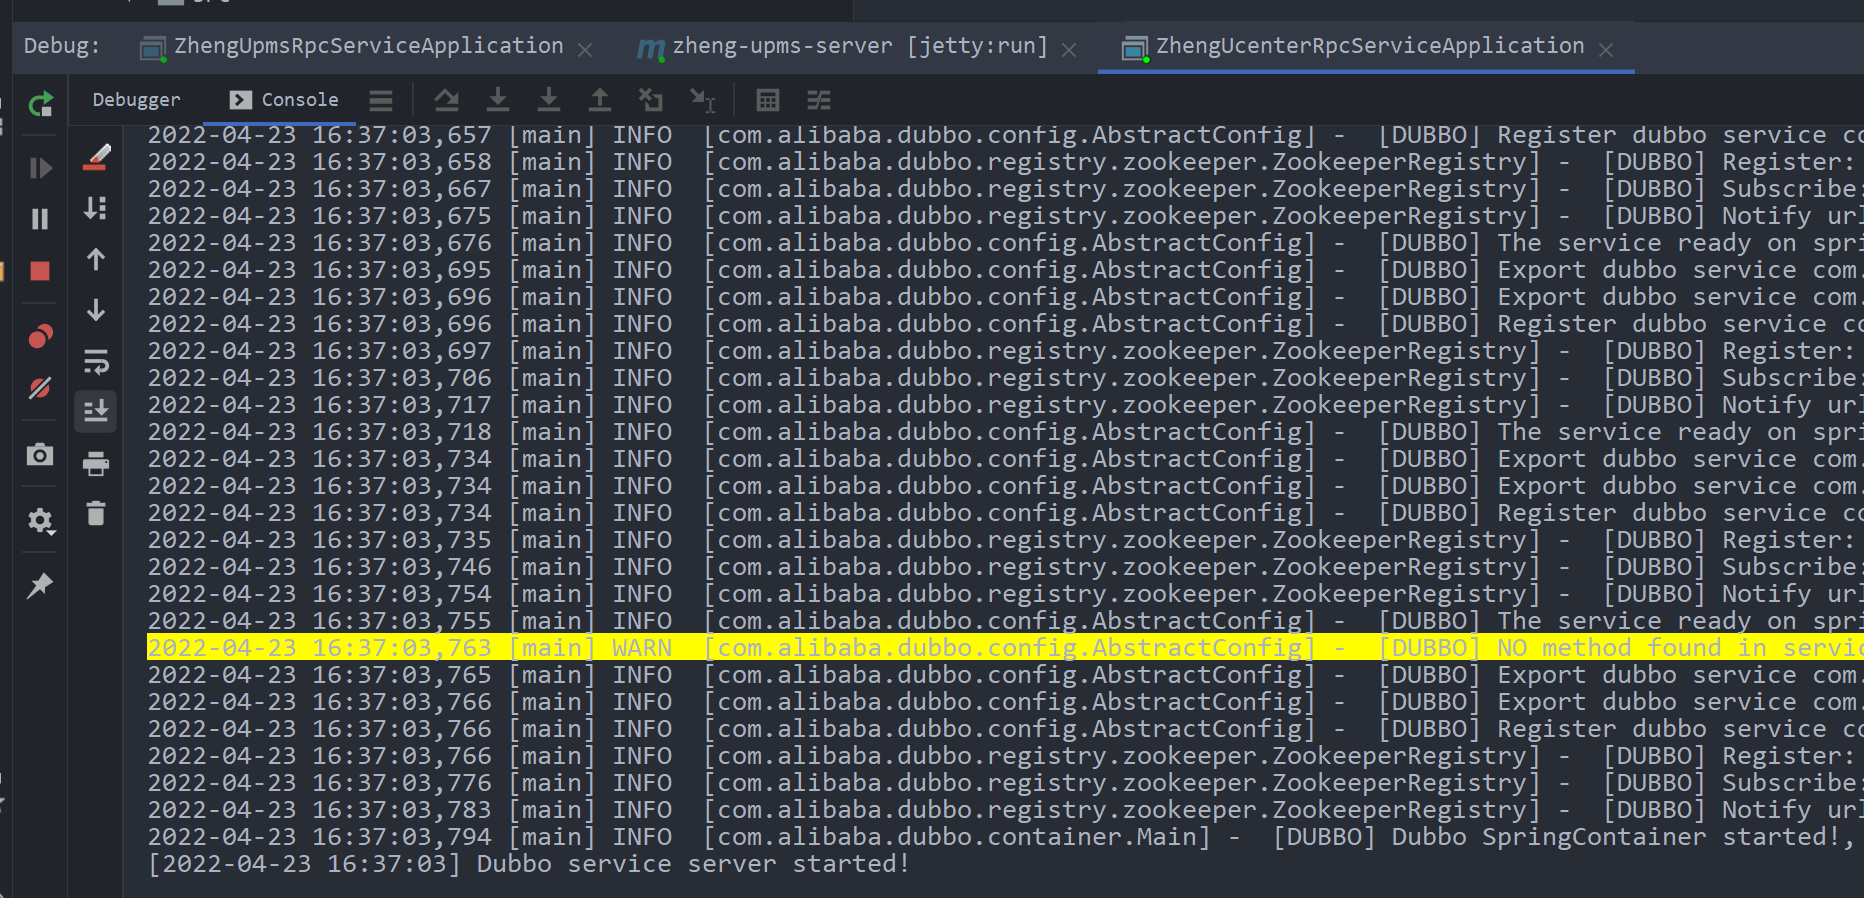Toggle Mute Breakpoints crossed-circle icon
The height and width of the screenshot is (898, 1864).
pyautogui.click(x=40, y=388)
